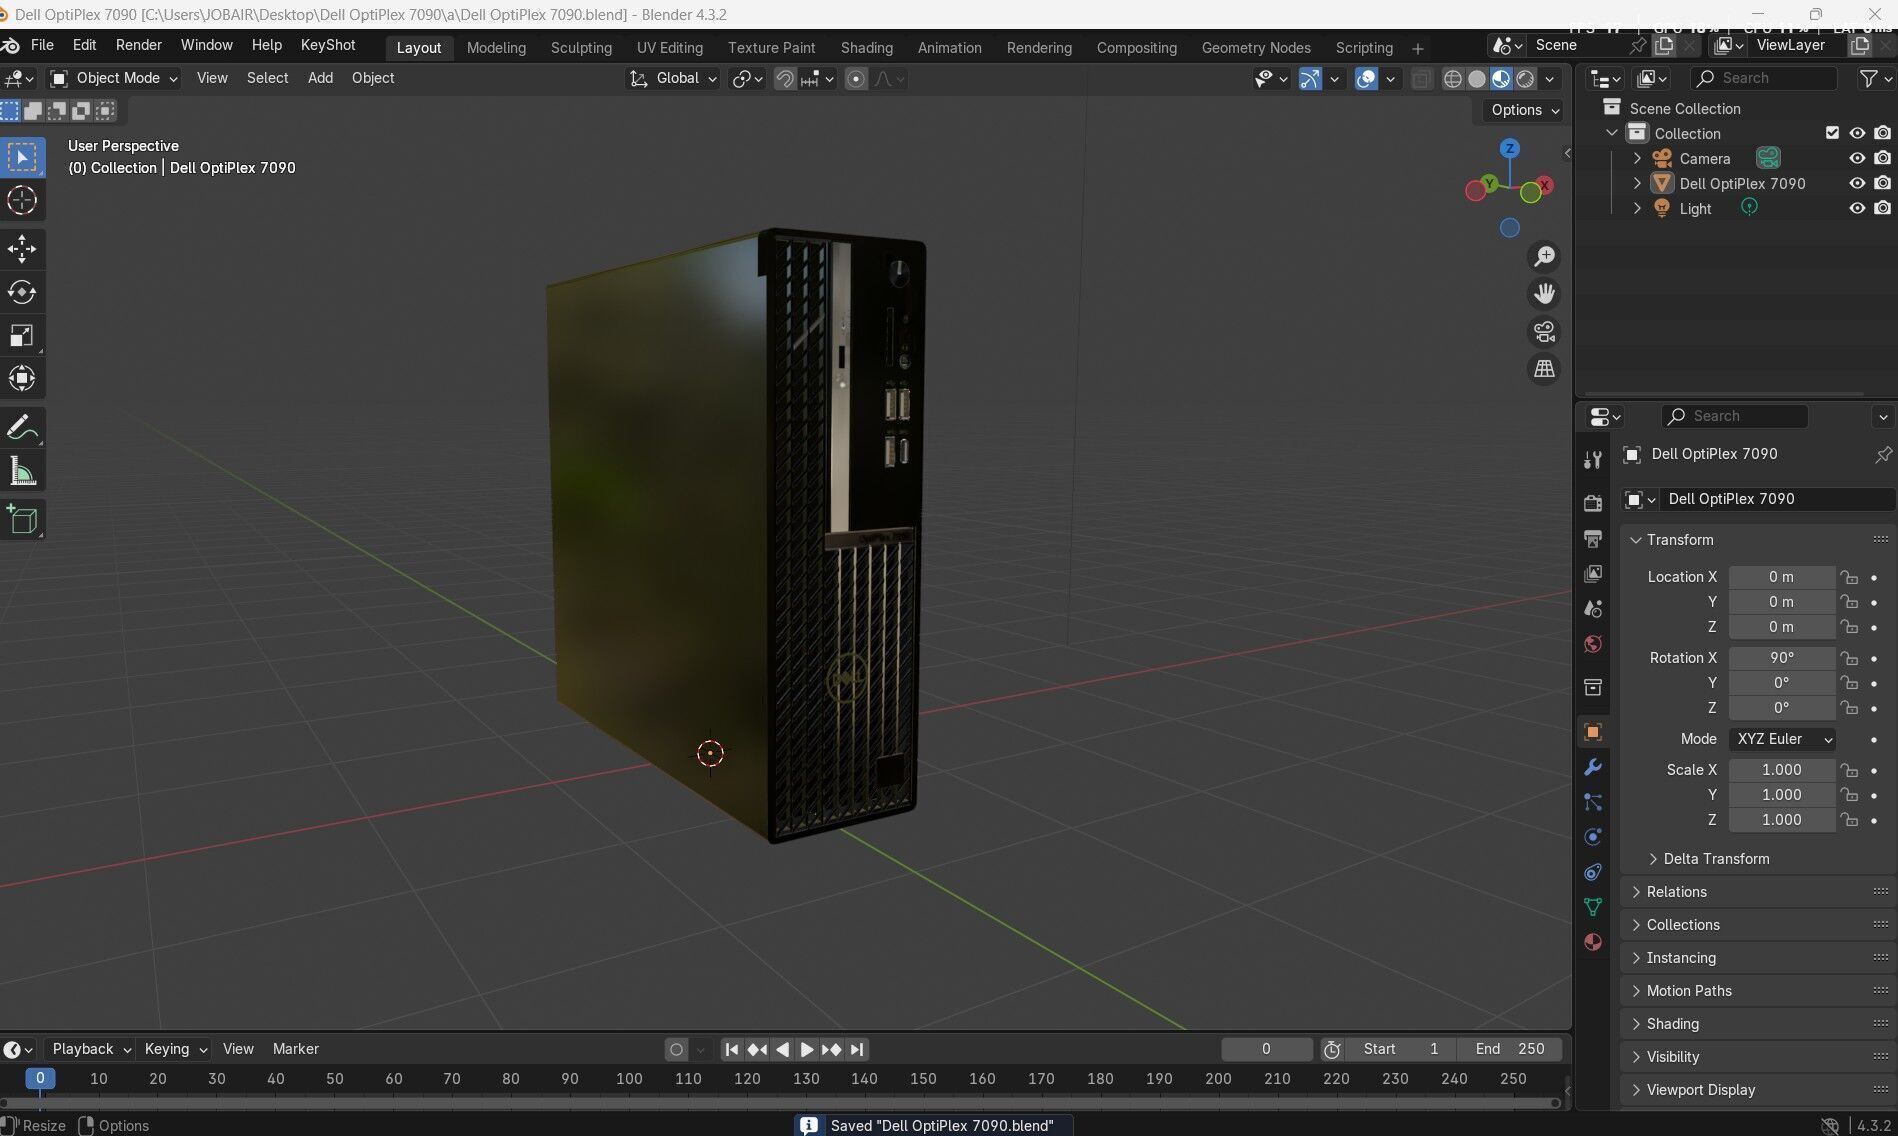Click the Z axis on navigation gizmo
The height and width of the screenshot is (1136, 1898).
(1510, 148)
